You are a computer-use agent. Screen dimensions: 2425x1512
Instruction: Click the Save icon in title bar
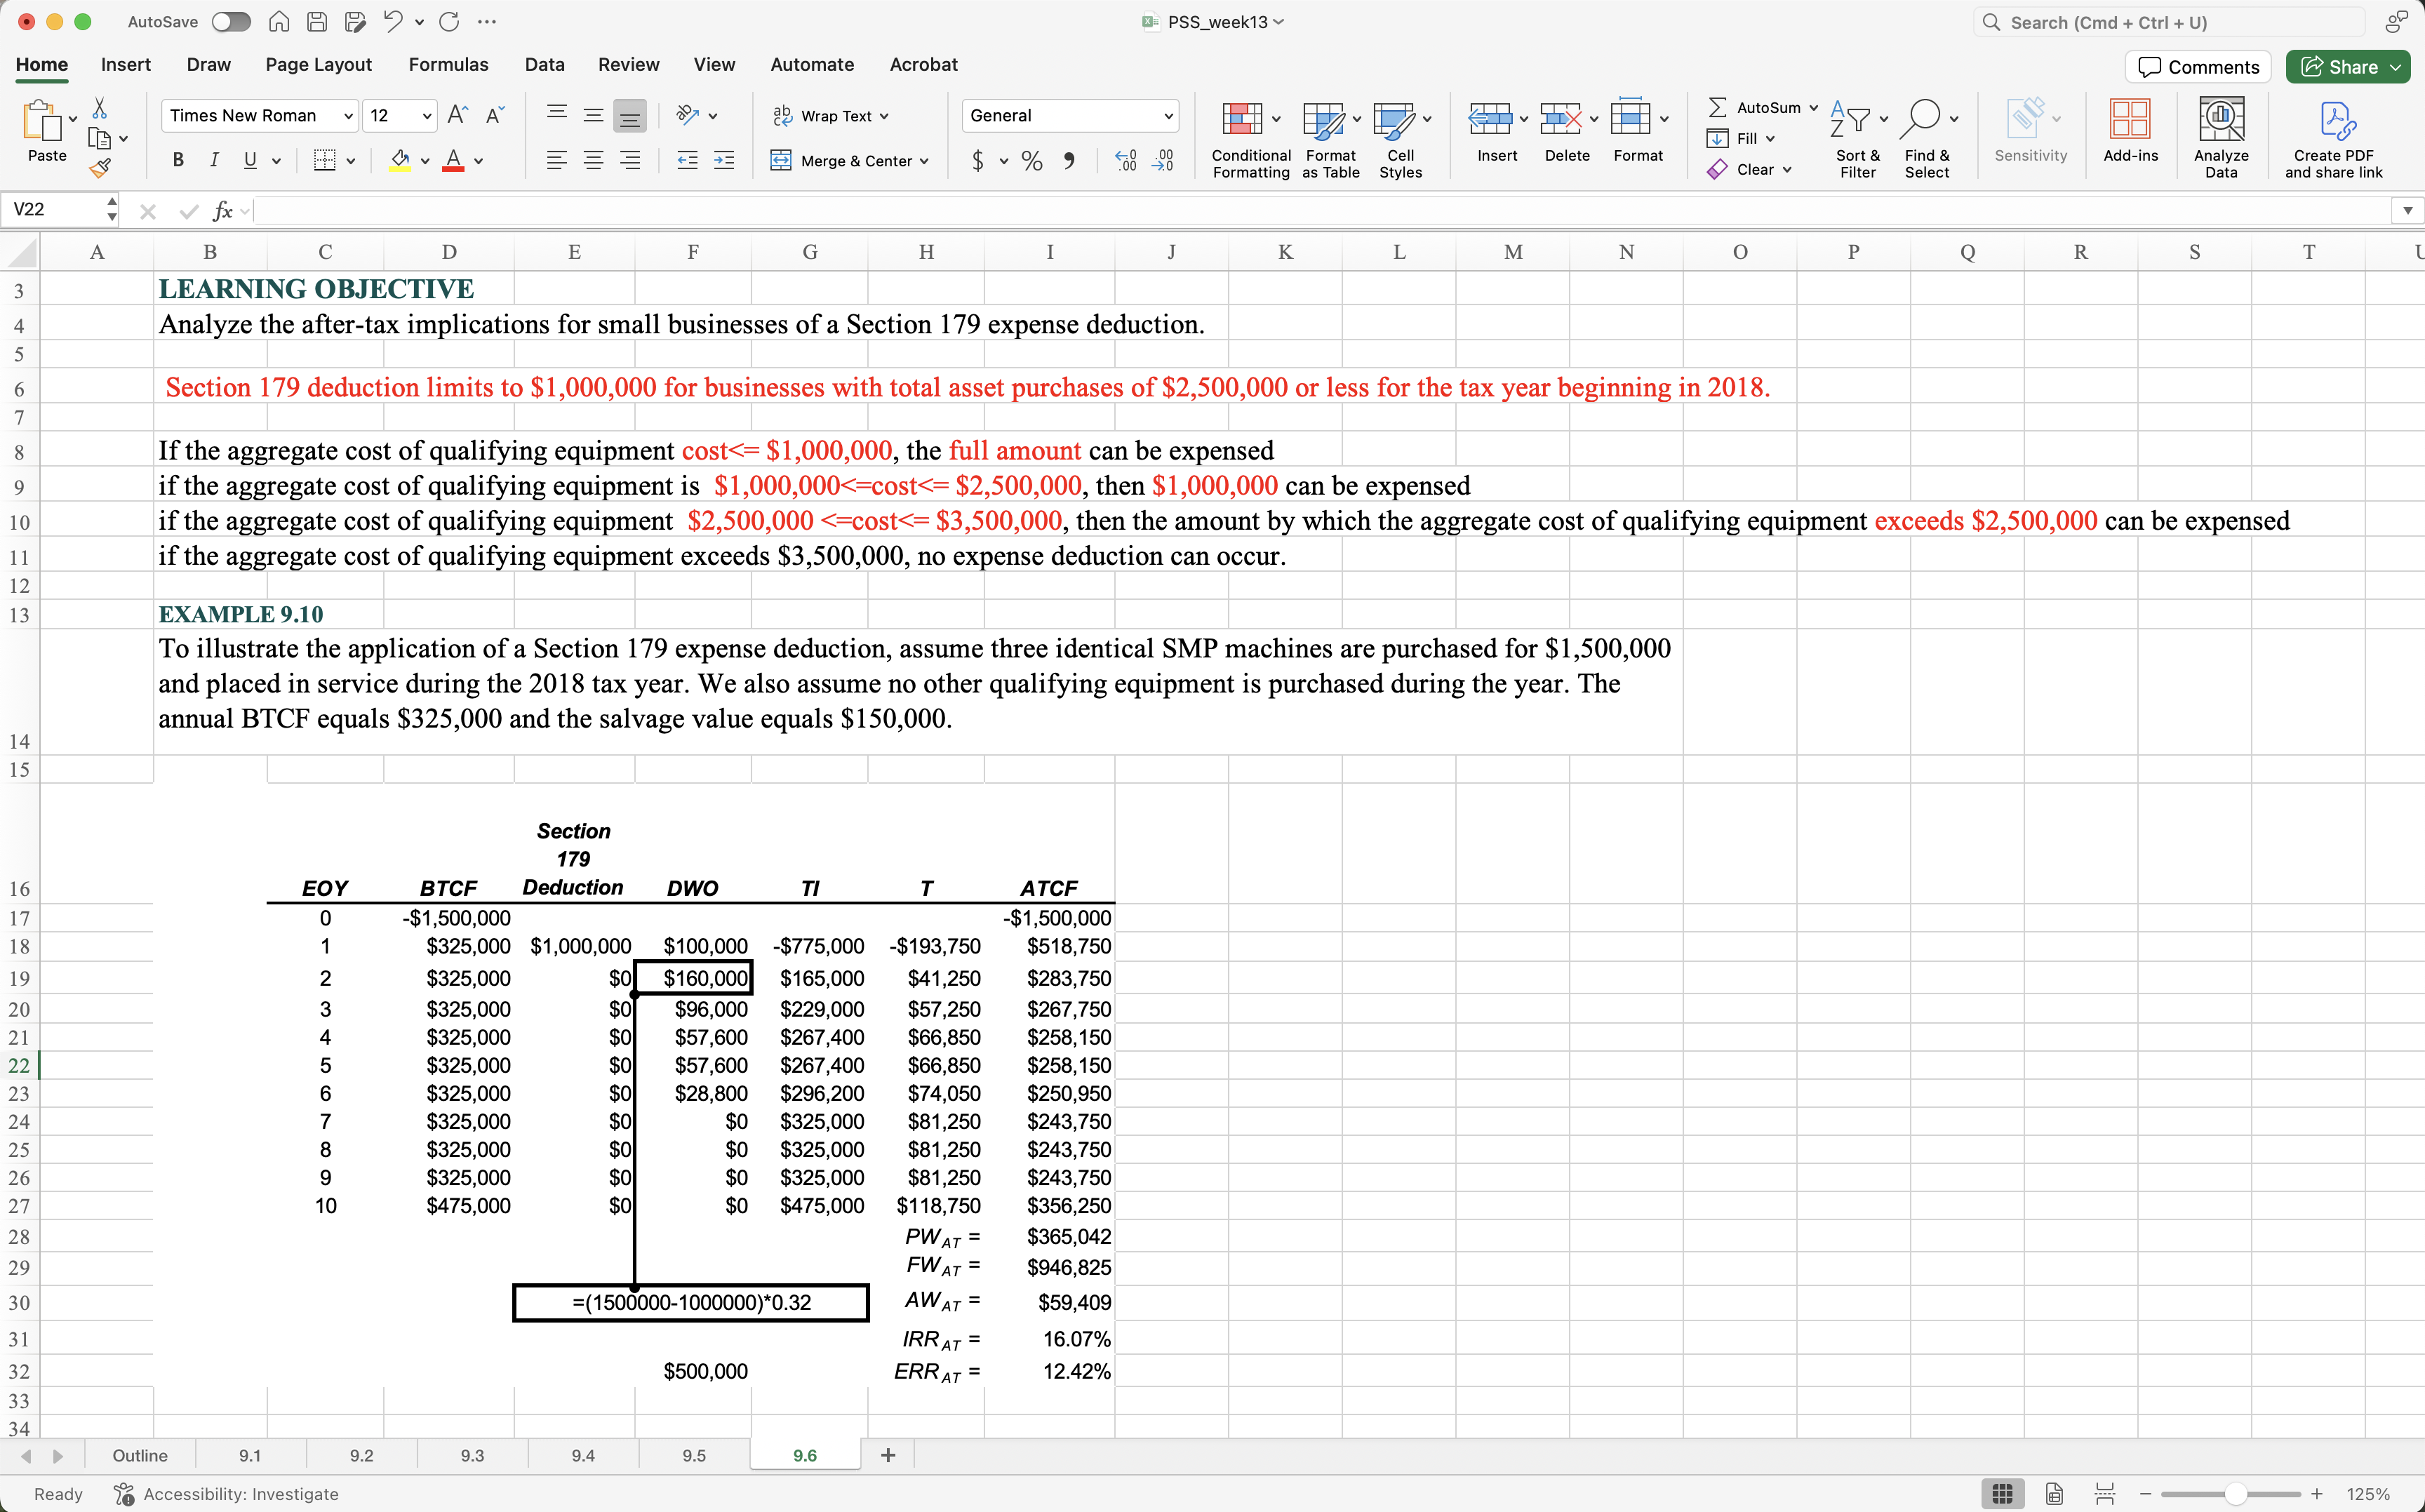(x=317, y=22)
